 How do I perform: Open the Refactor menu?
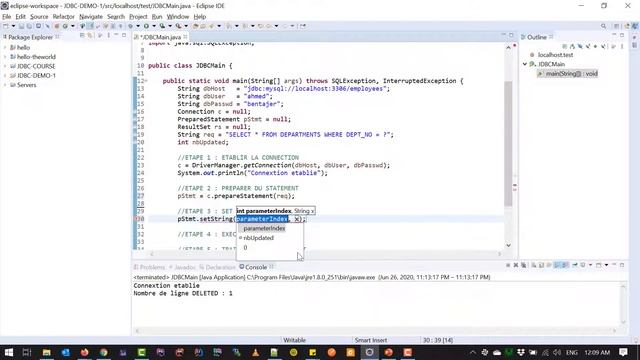coord(63,17)
